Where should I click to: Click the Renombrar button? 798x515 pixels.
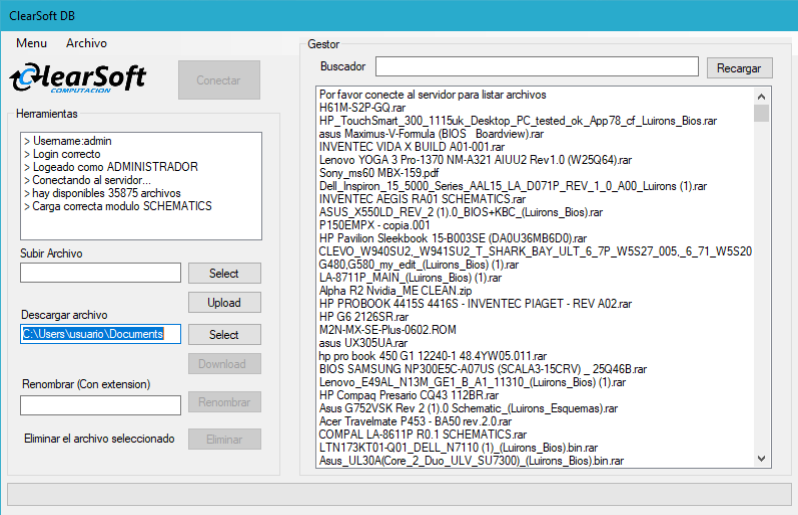coord(224,402)
